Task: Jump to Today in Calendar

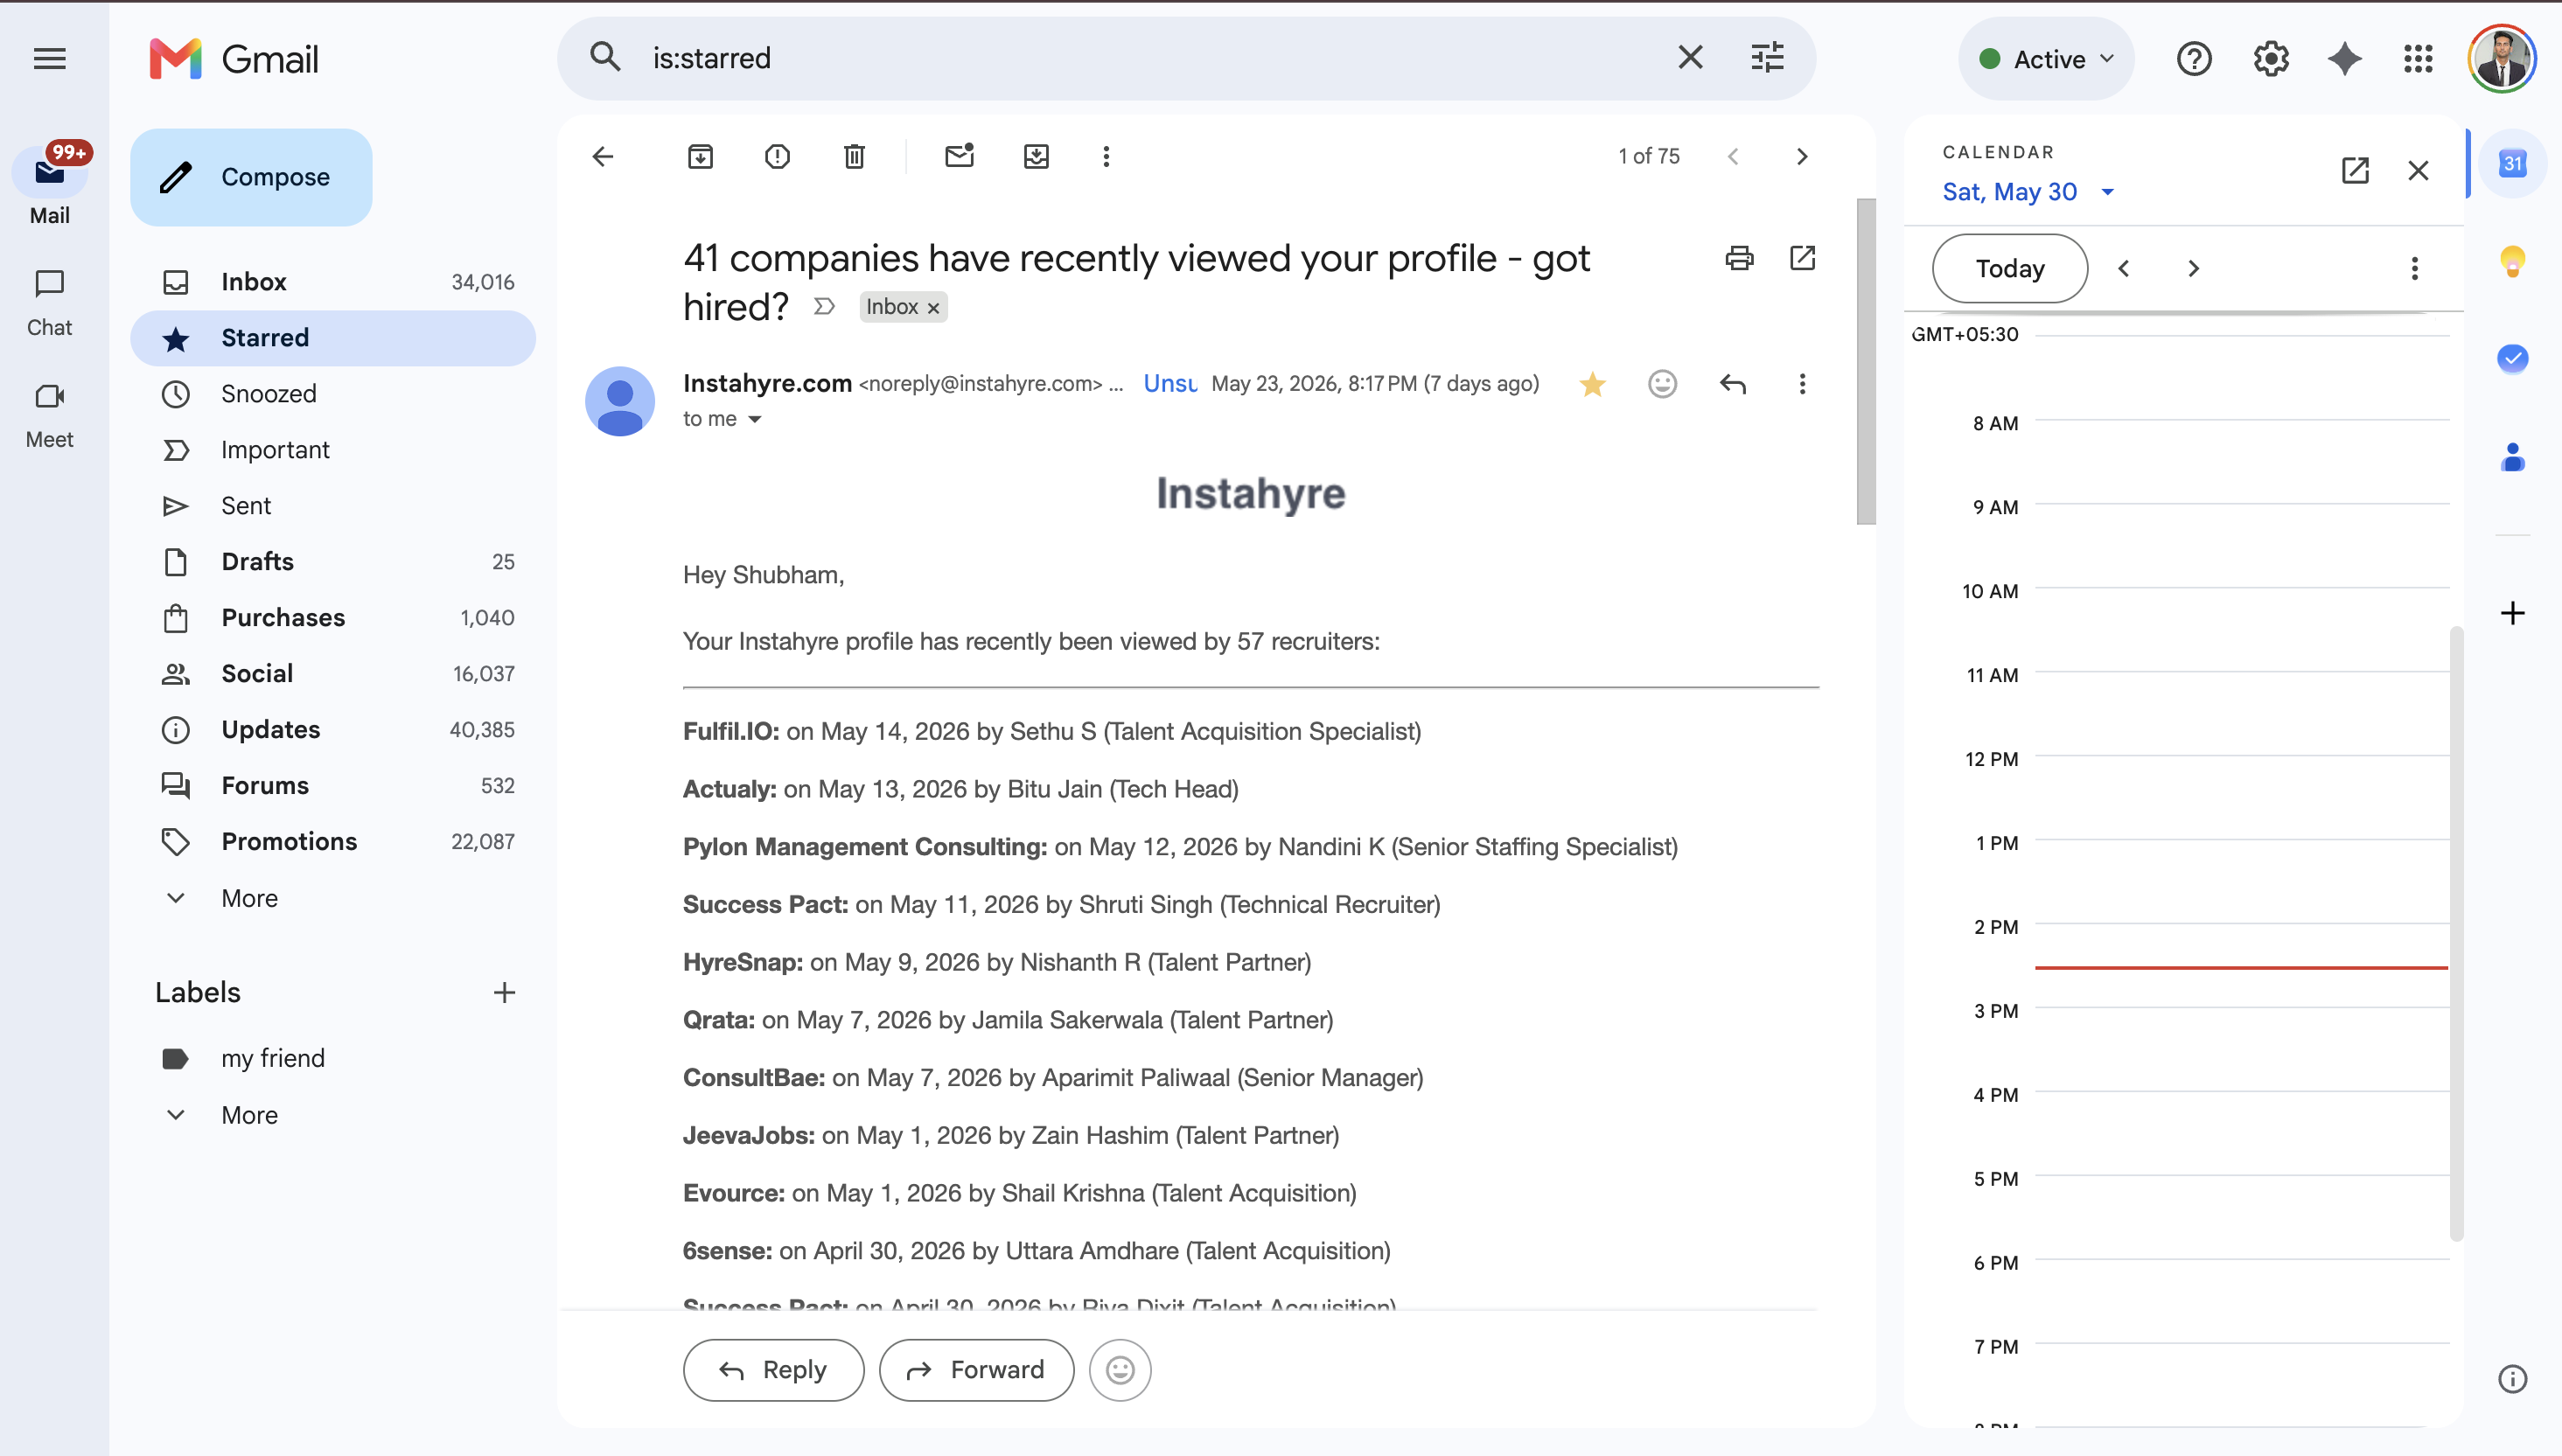Action: [2010, 268]
